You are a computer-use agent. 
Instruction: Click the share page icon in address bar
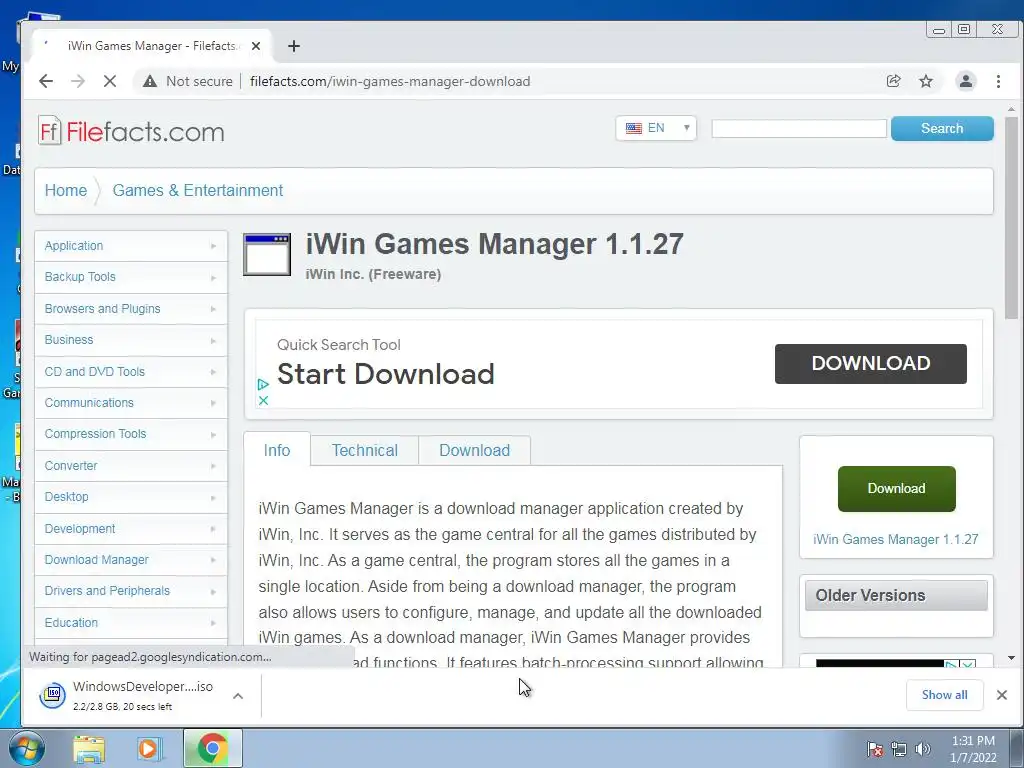tap(893, 81)
